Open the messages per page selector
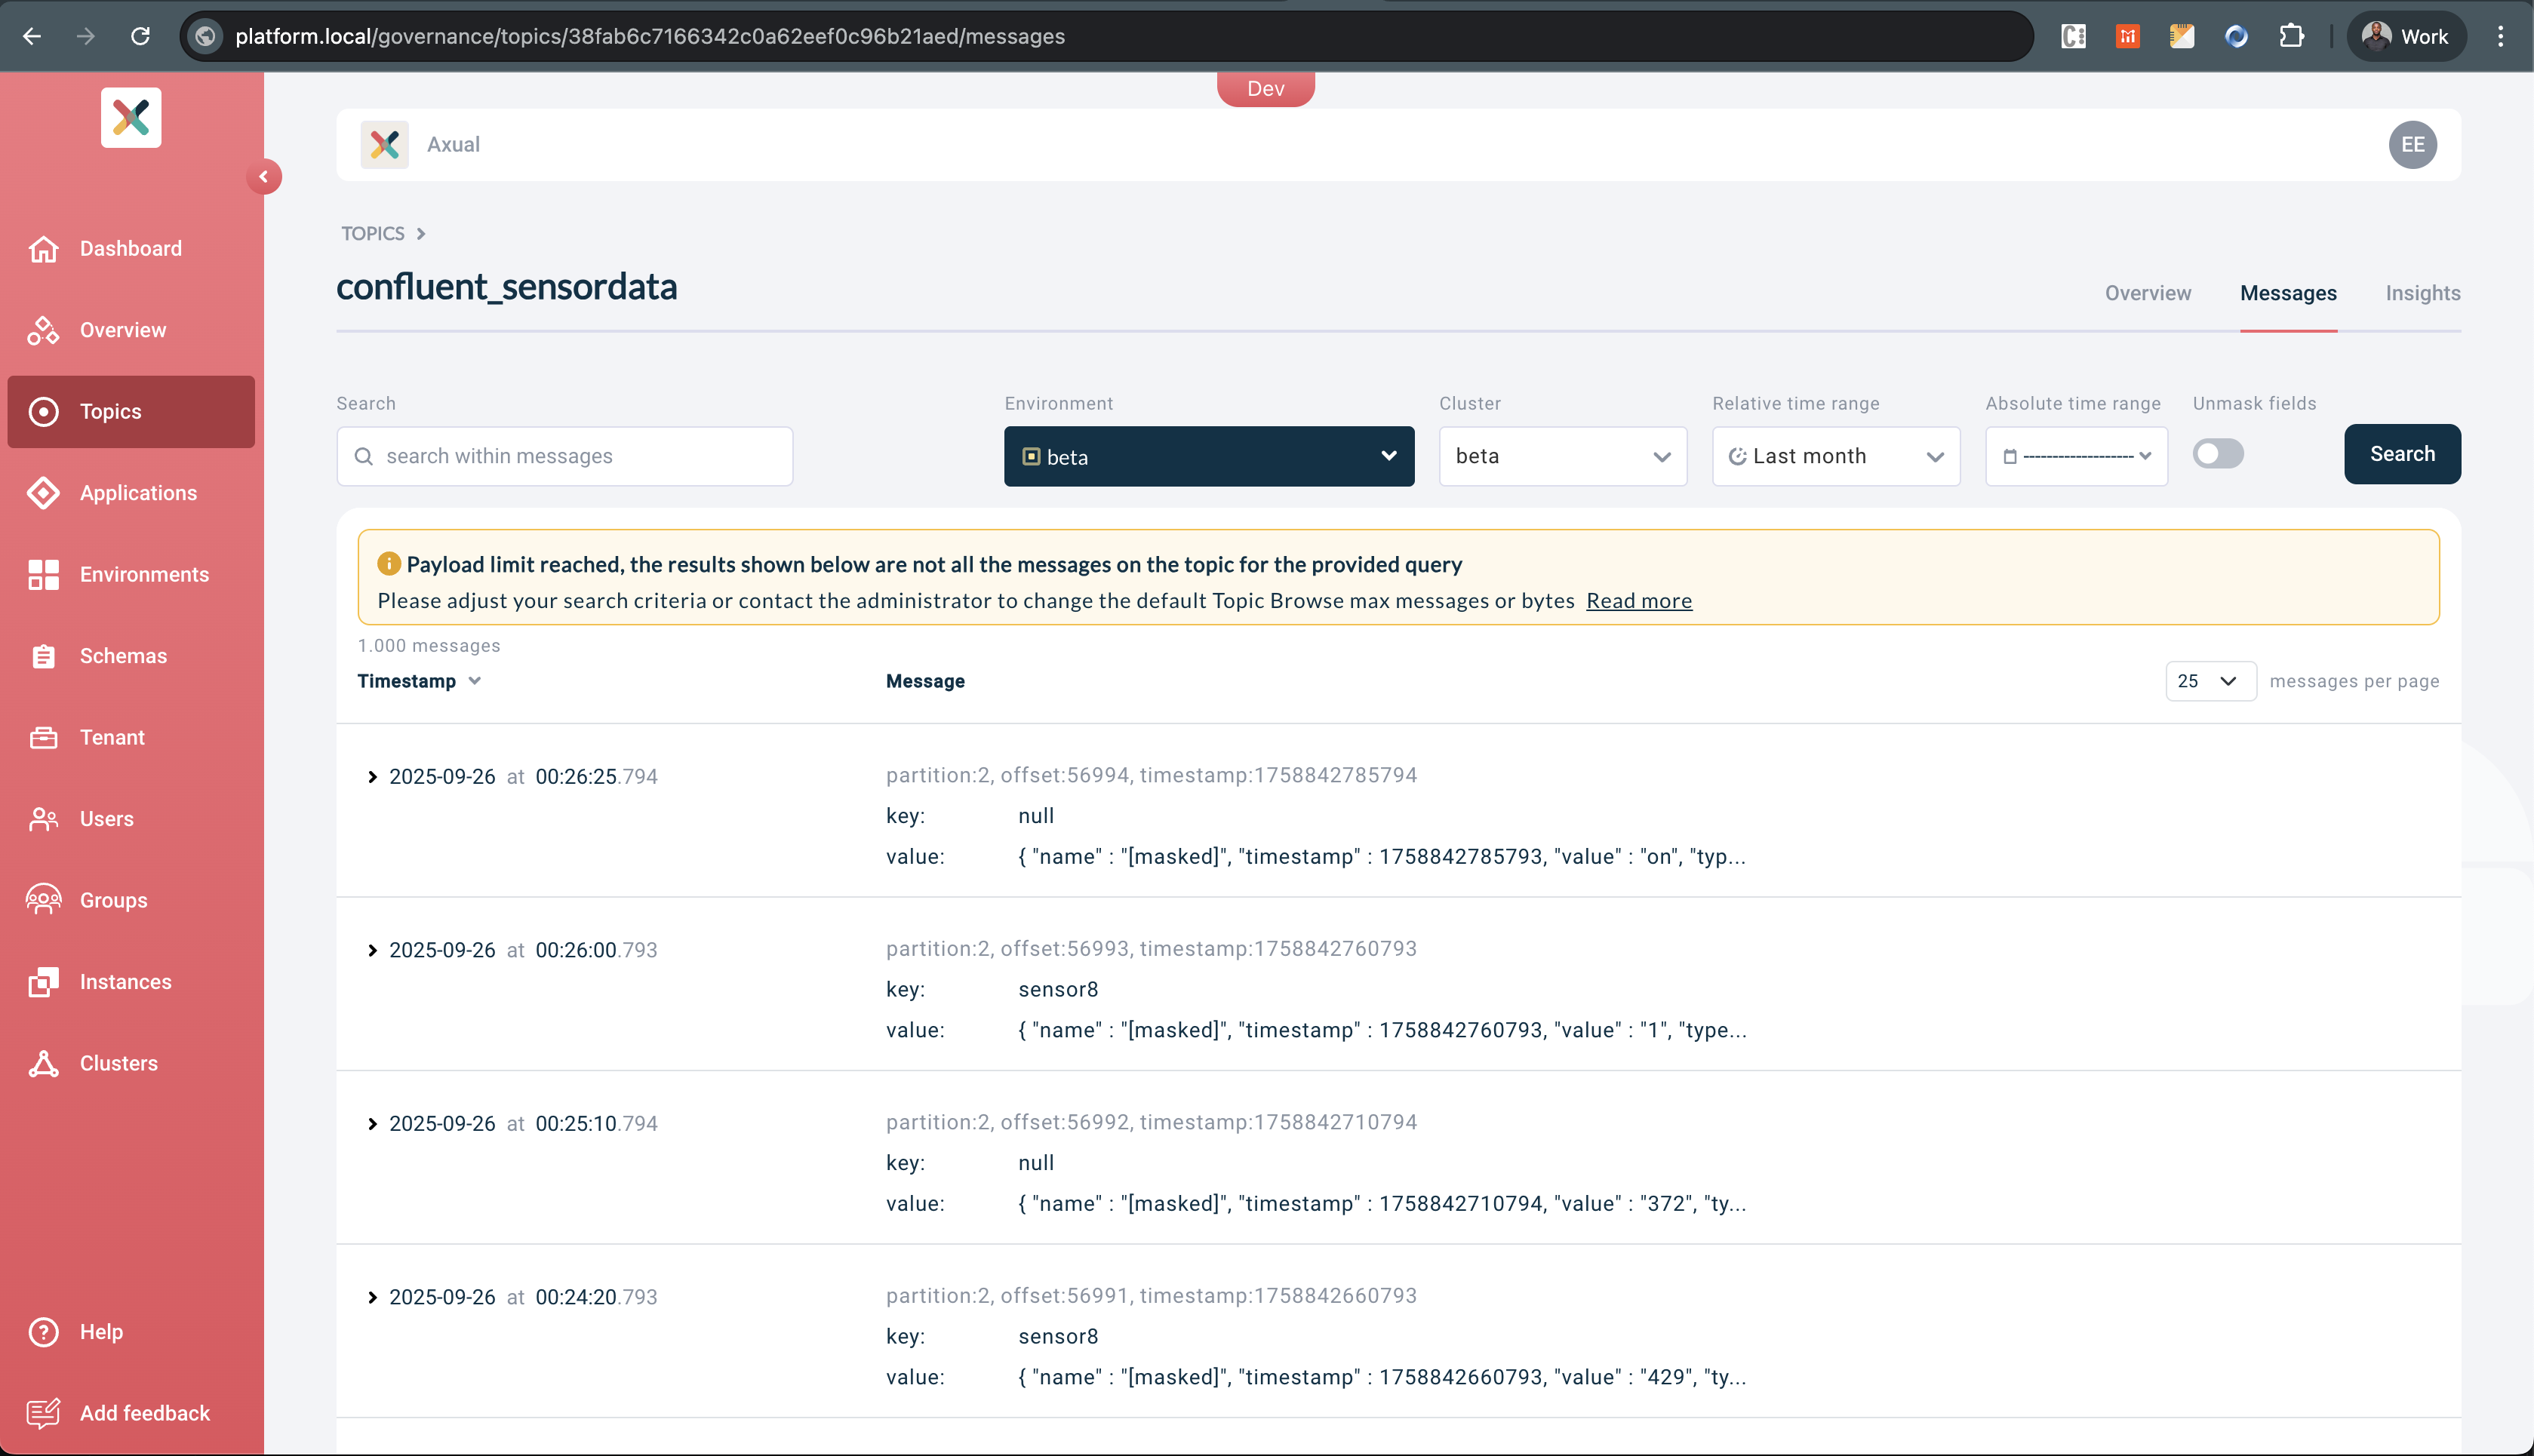The height and width of the screenshot is (1456, 2534). 2210,681
